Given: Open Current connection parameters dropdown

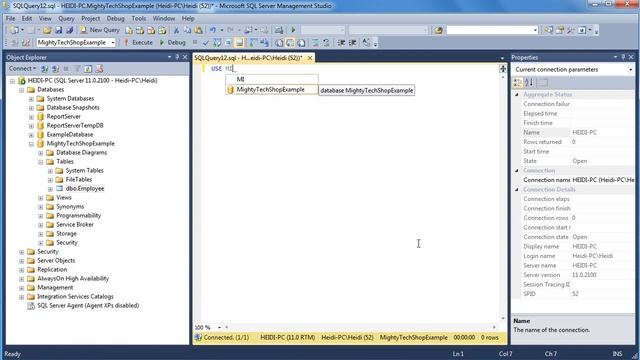Looking at the screenshot, I should [631, 70].
